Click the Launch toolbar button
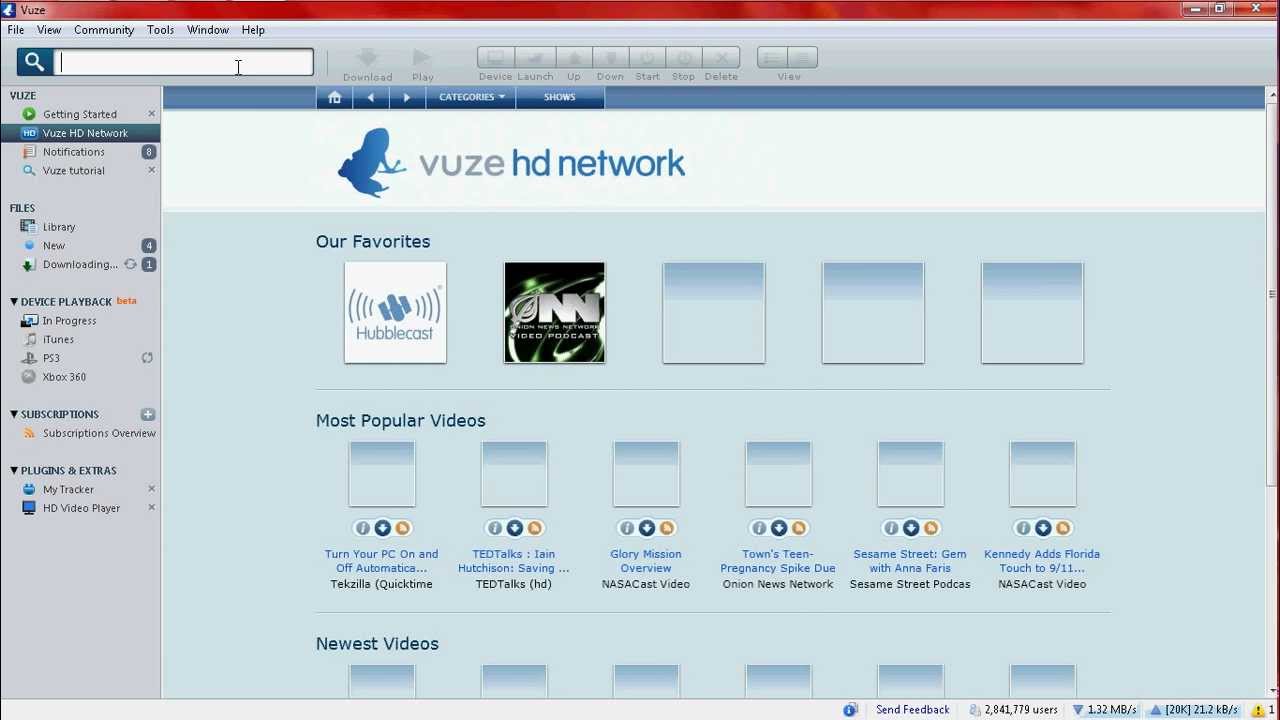1280x720 pixels. tap(535, 58)
